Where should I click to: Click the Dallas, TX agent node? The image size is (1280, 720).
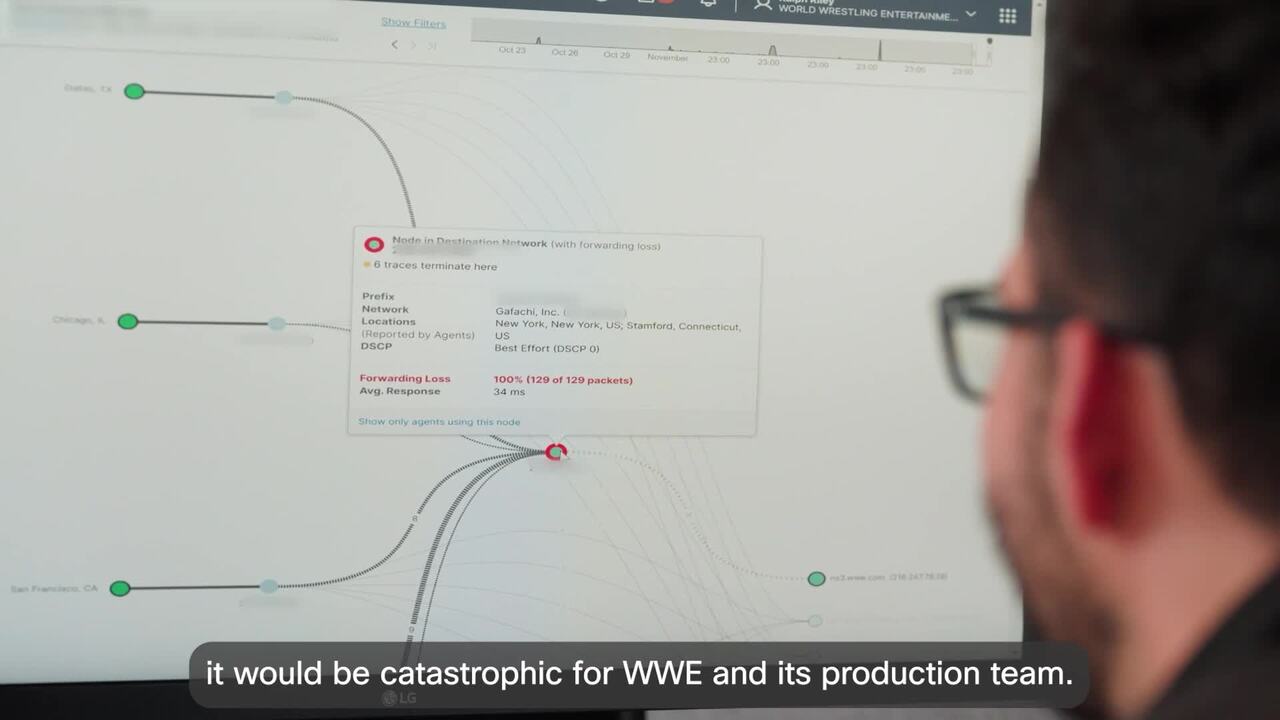pyautogui.click(x=134, y=92)
